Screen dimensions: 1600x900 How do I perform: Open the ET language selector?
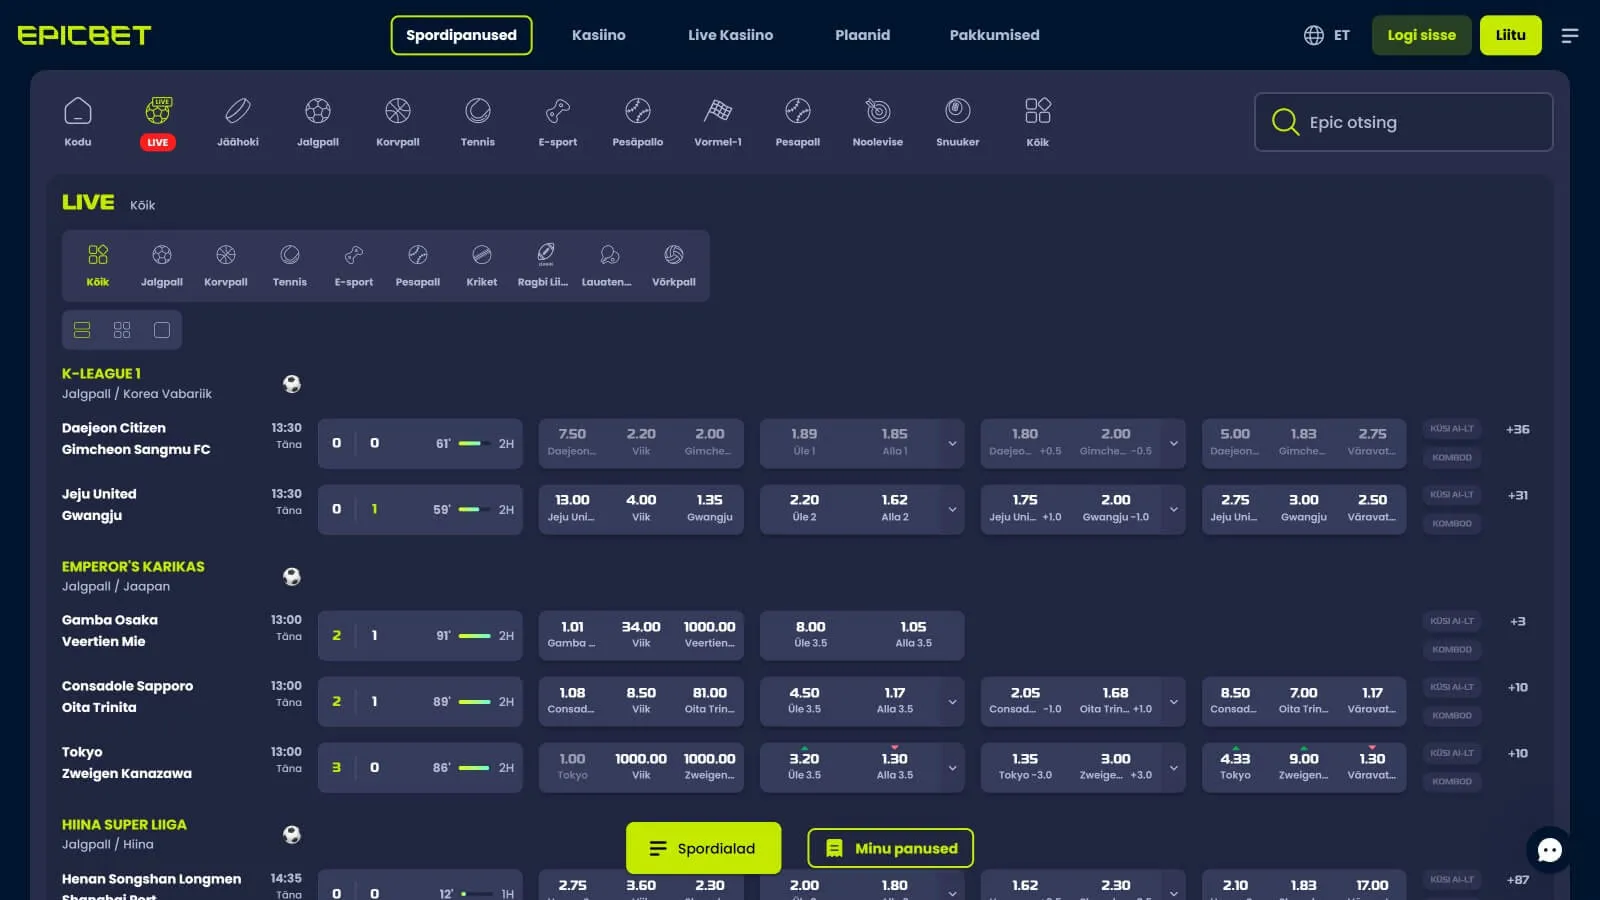pos(1327,35)
